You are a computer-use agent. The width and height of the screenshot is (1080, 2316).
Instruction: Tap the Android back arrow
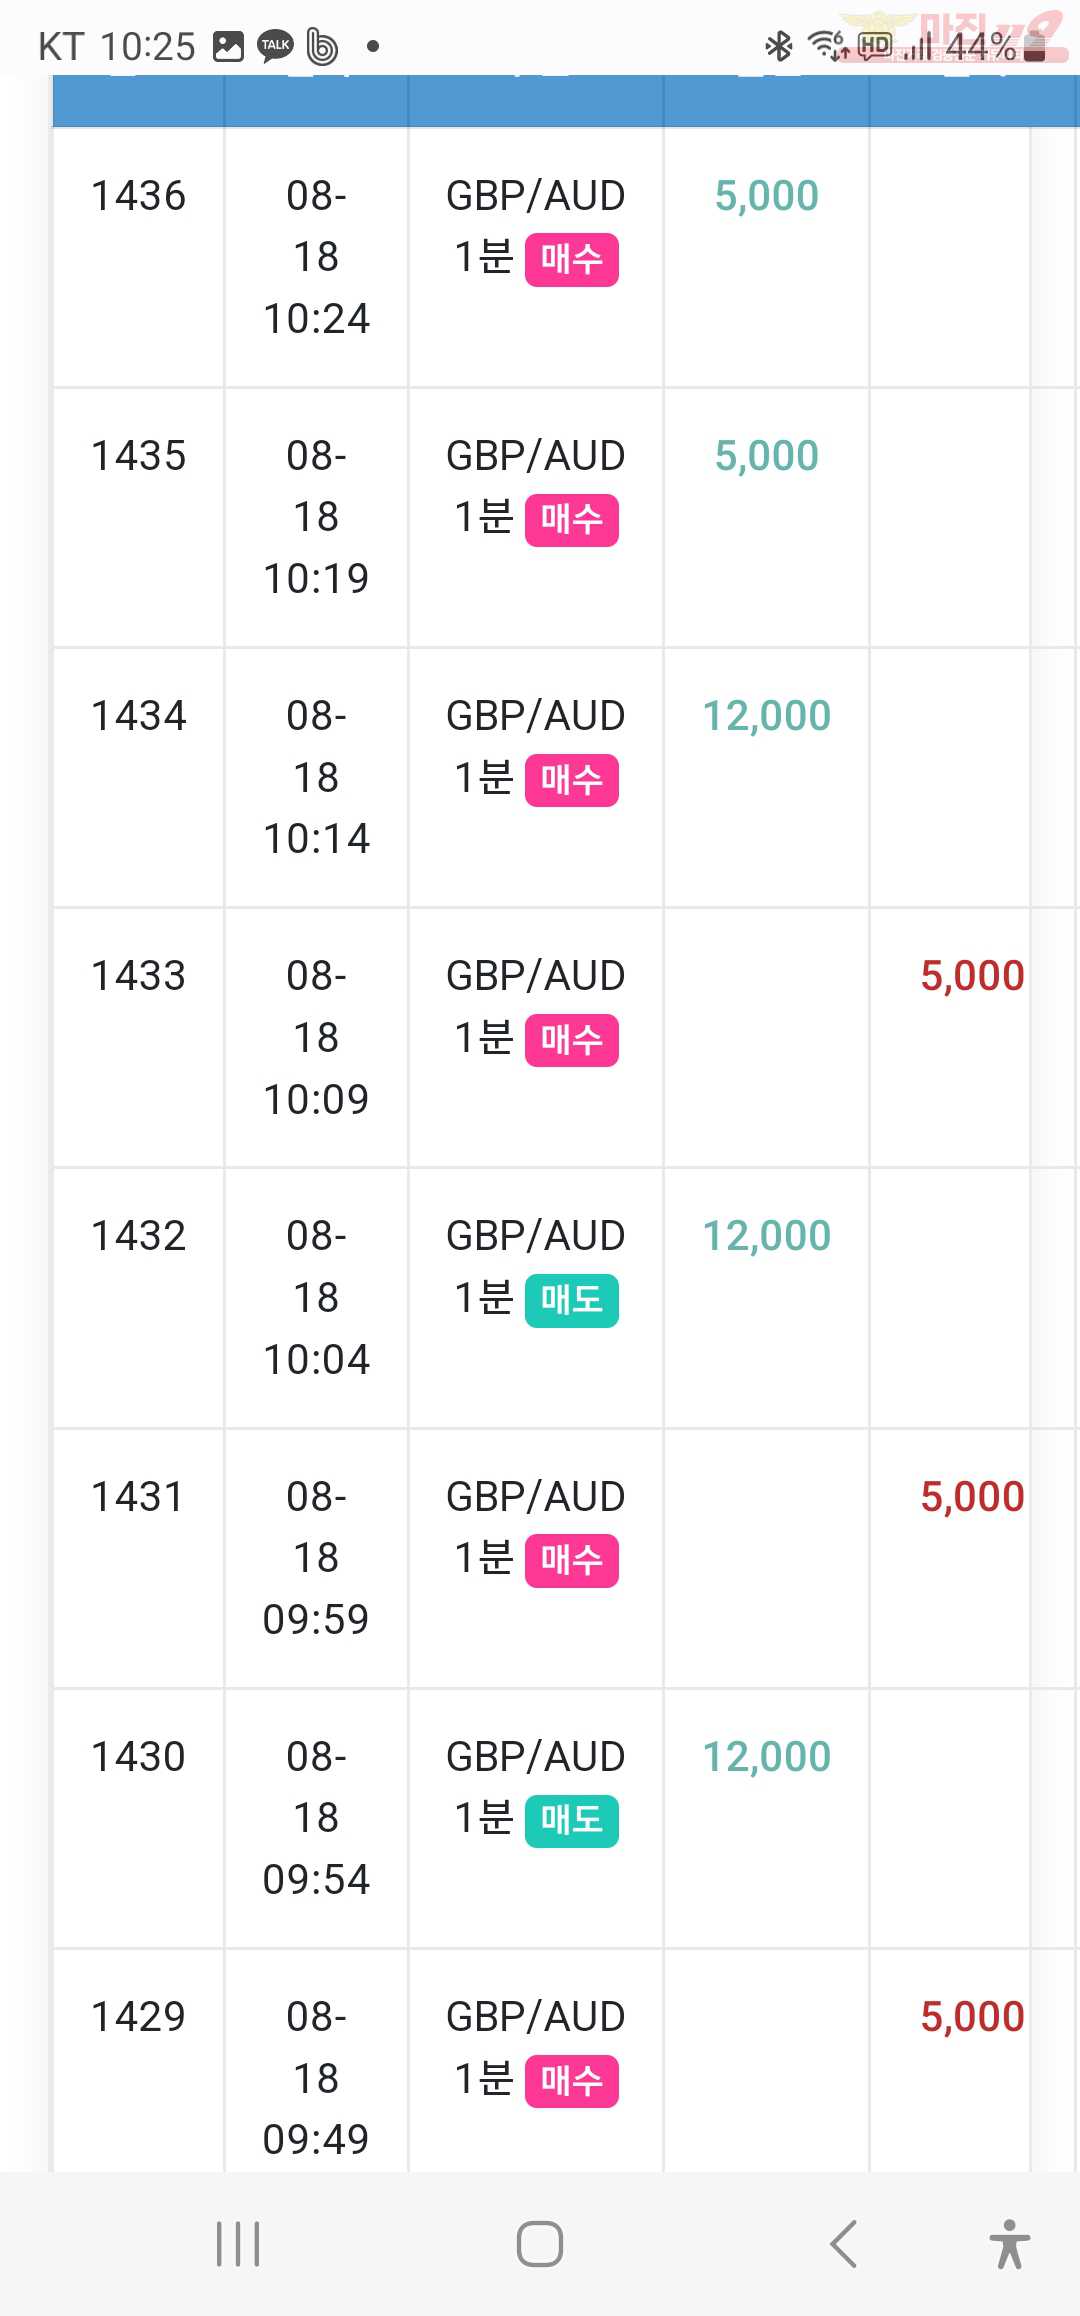tap(844, 2244)
